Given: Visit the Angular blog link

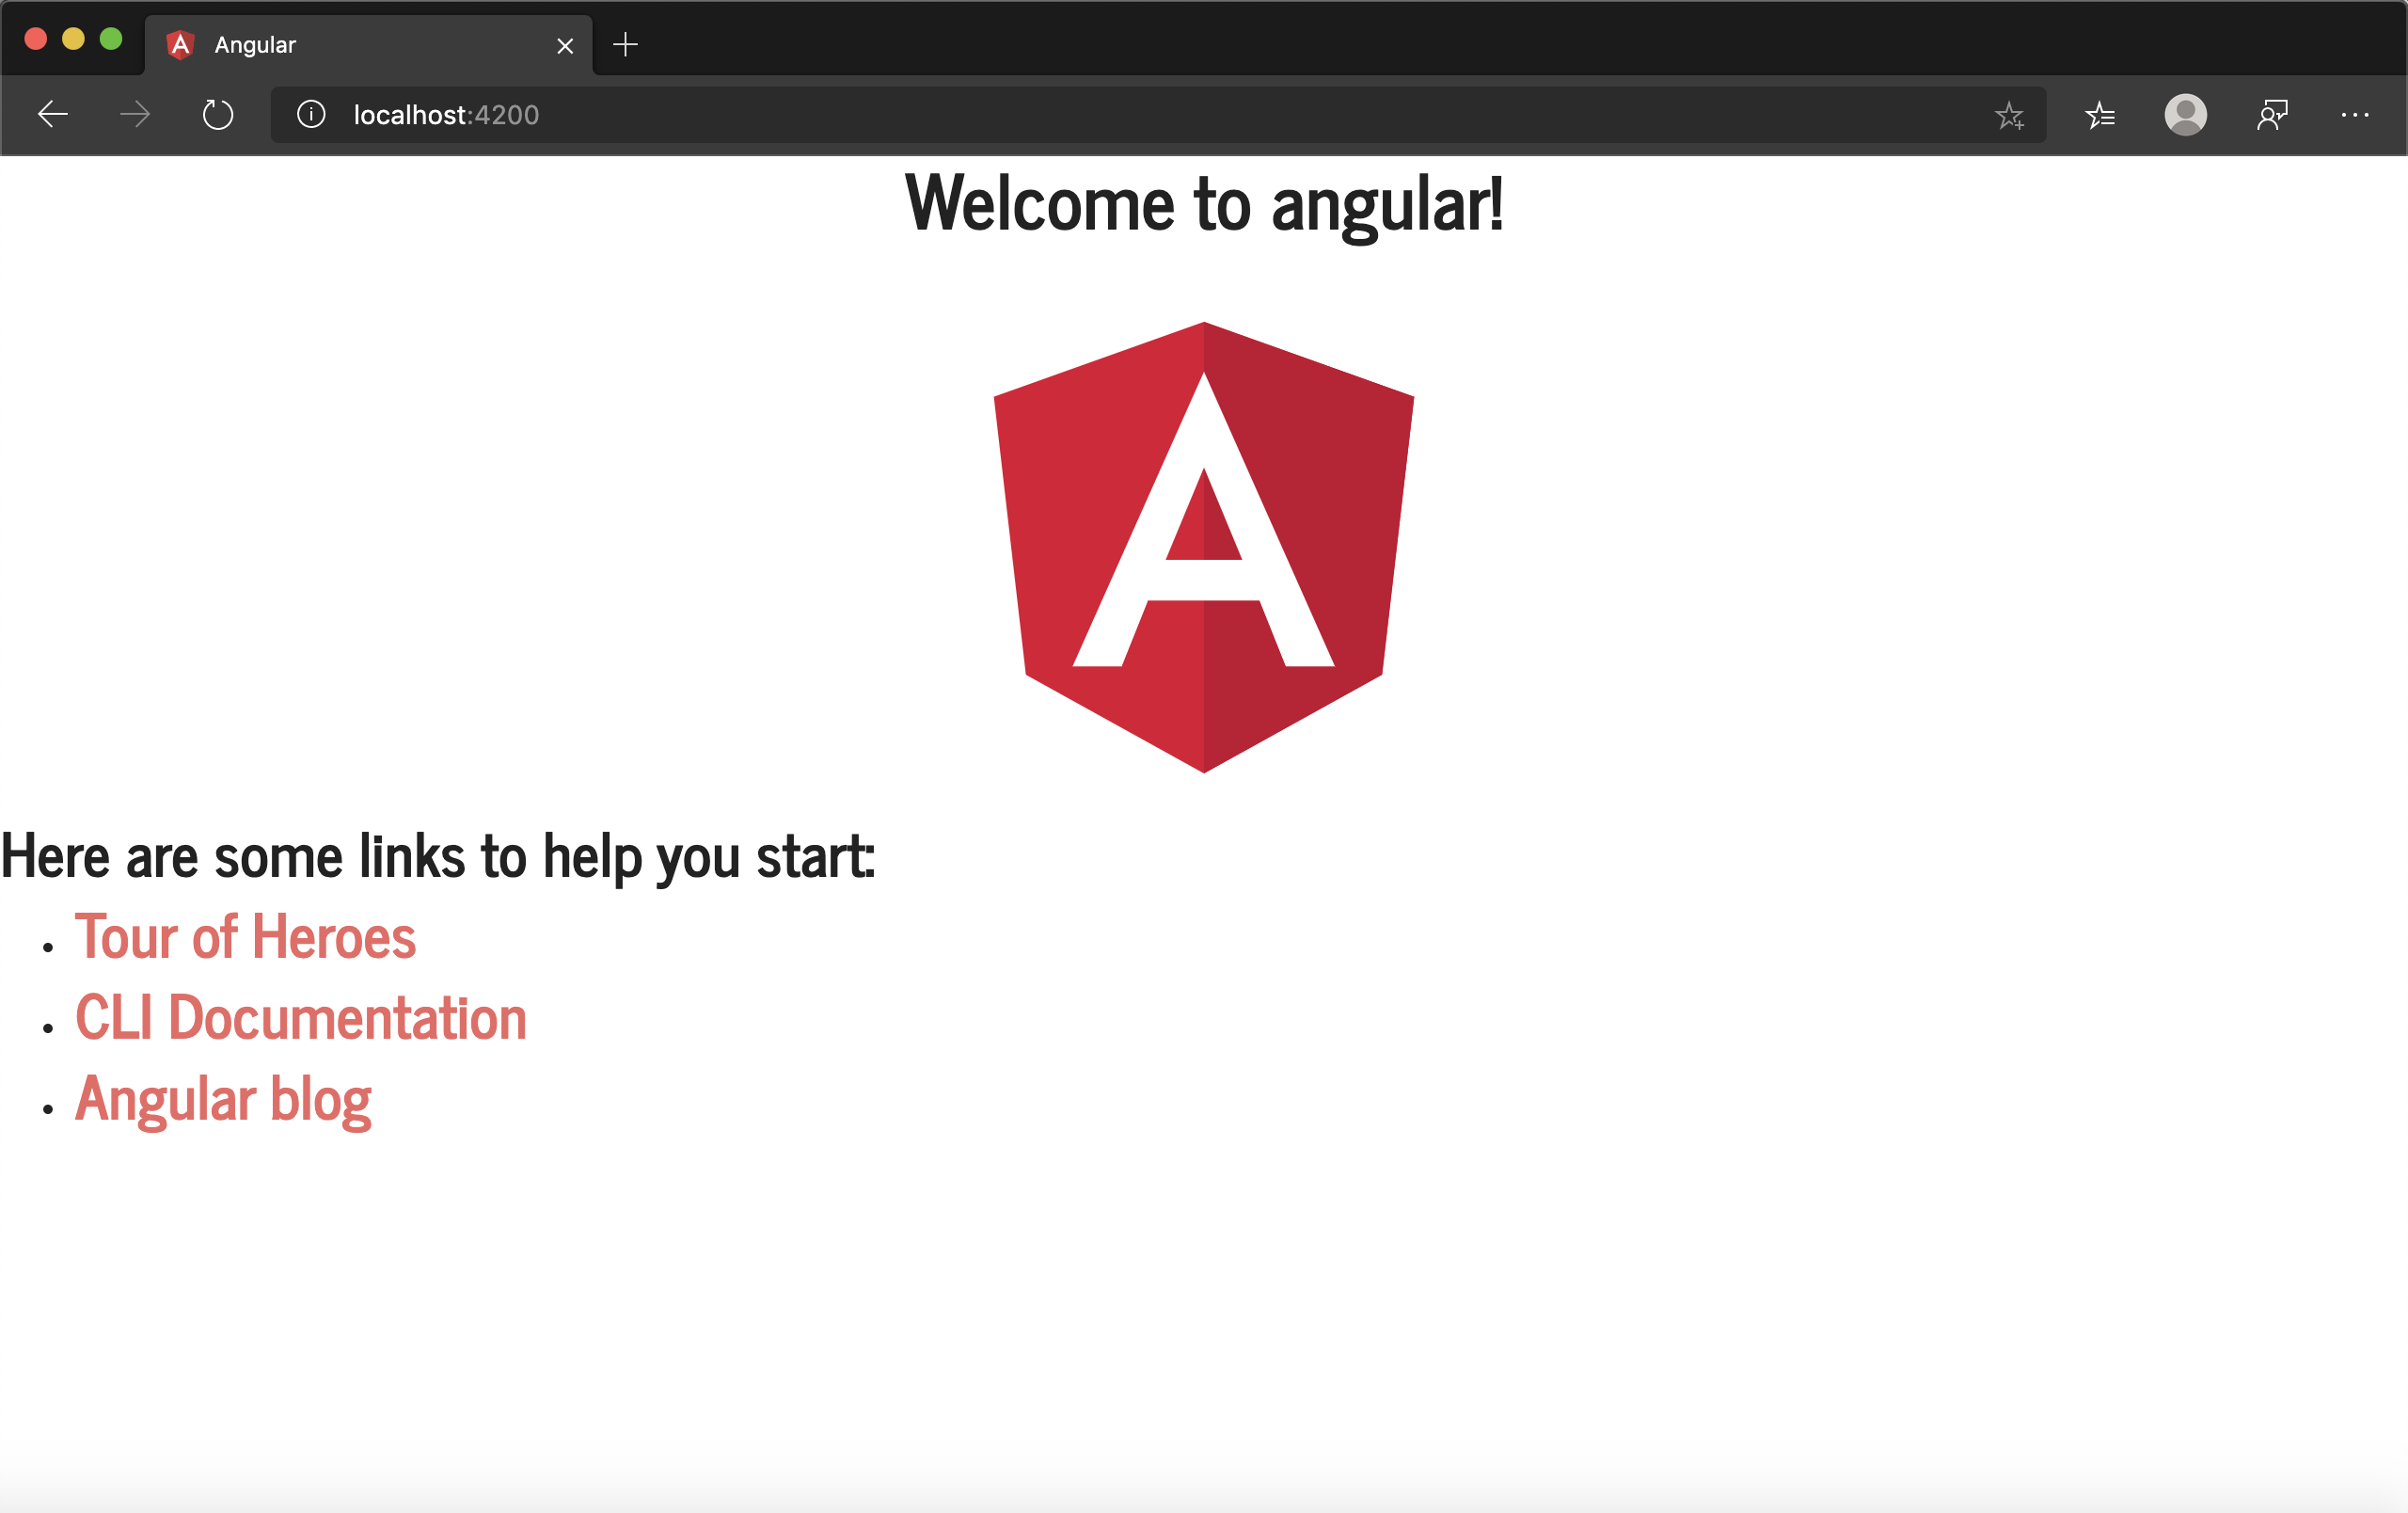Looking at the screenshot, I should click(223, 1100).
